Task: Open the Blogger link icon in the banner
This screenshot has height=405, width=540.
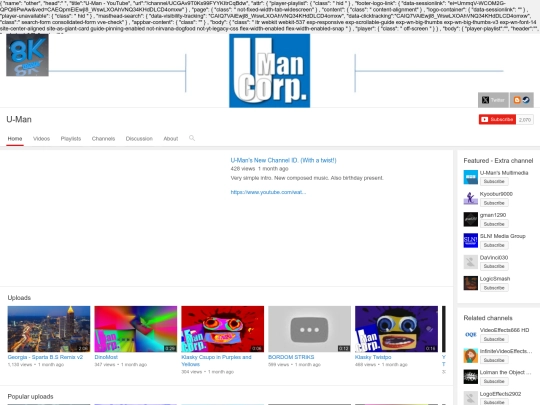Action: [x=517, y=100]
